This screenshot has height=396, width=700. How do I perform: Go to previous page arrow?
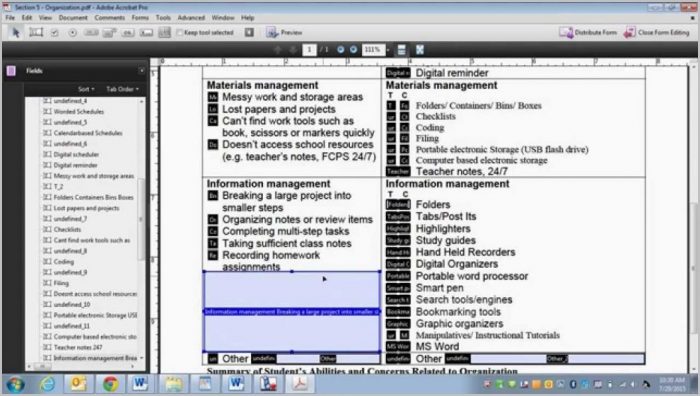point(278,50)
